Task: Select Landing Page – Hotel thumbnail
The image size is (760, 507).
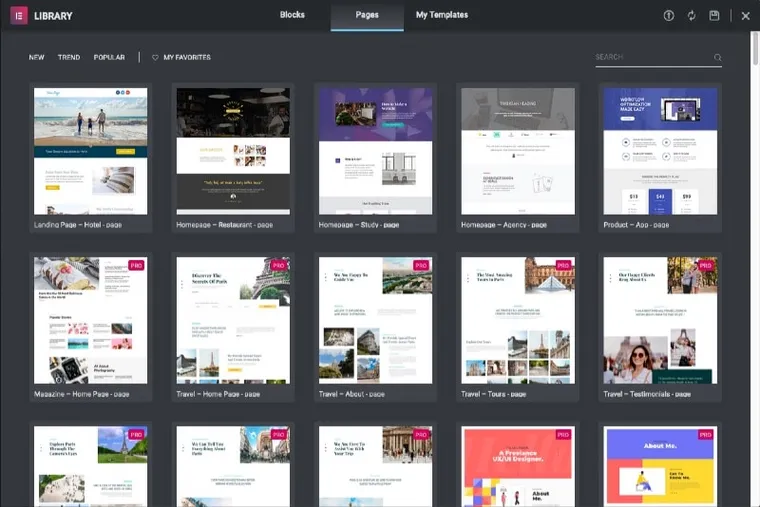Action: [91, 151]
